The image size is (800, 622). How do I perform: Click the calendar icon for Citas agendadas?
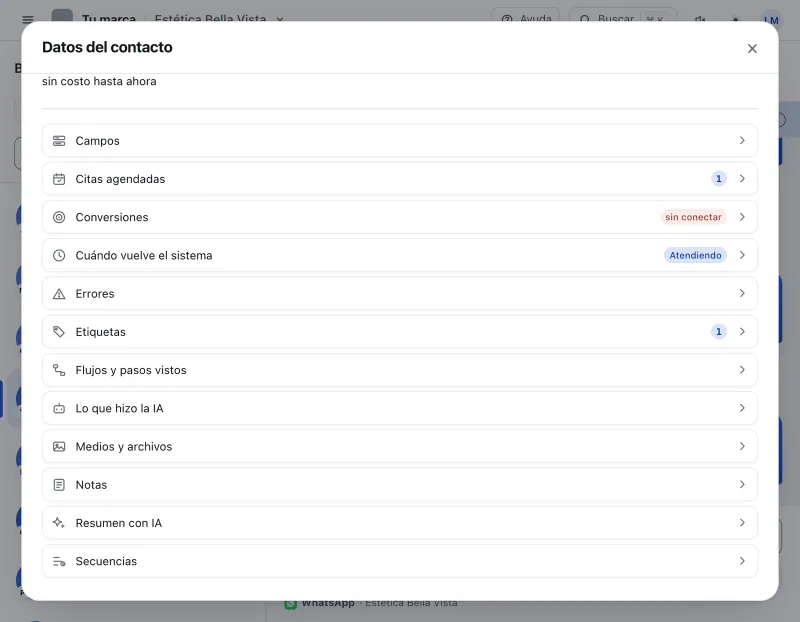pyautogui.click(x=59, y=179)
